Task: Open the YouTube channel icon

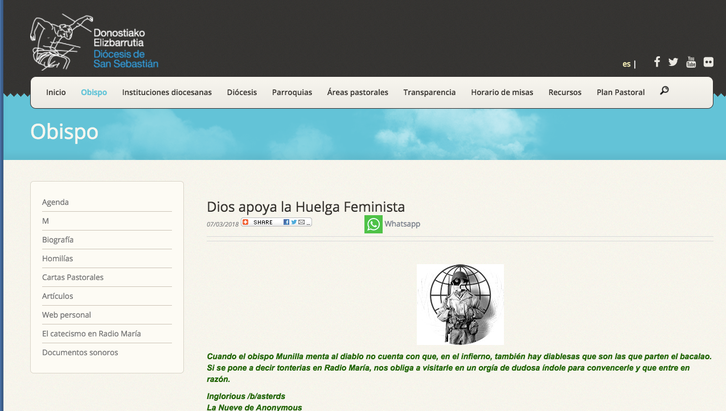Action: point(691,62)
